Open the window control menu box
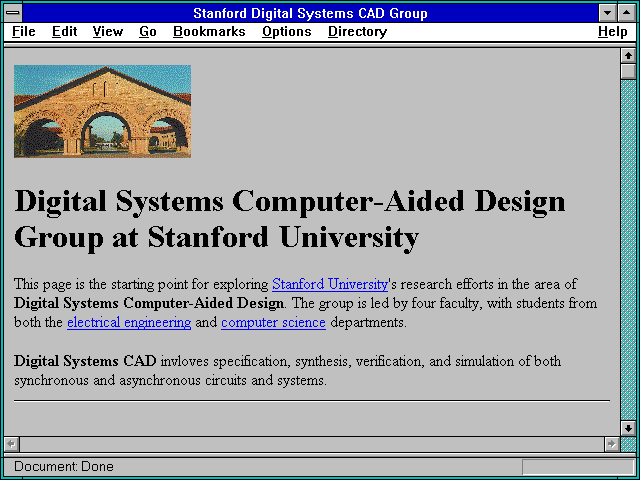 [x=13, y=13]
